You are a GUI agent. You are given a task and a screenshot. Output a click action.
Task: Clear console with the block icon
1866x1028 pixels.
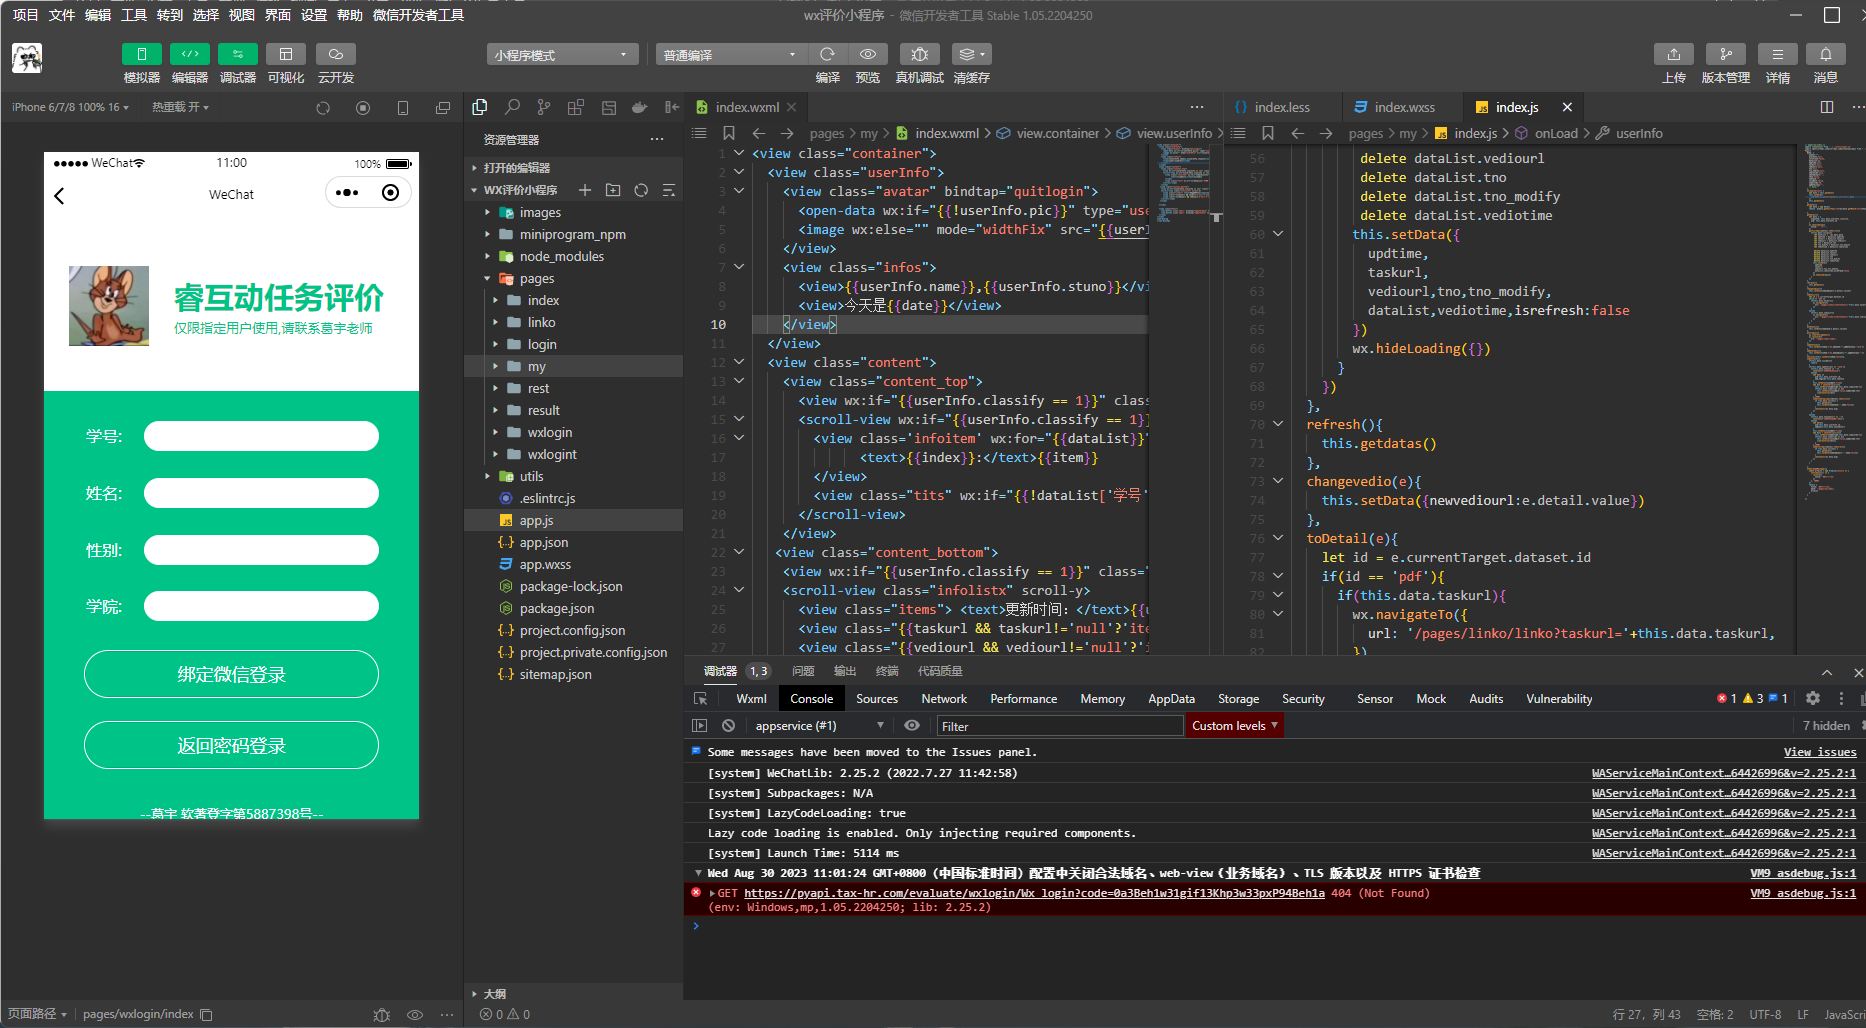[728, 726]
